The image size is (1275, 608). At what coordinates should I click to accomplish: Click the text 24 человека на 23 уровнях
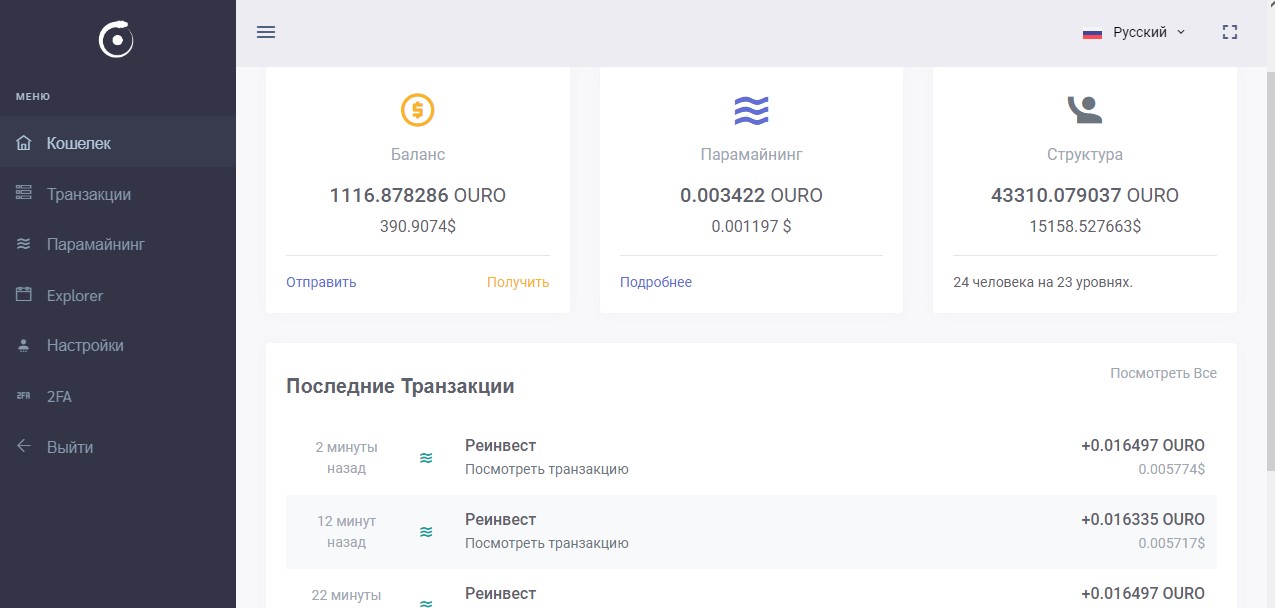[1043, 282]
